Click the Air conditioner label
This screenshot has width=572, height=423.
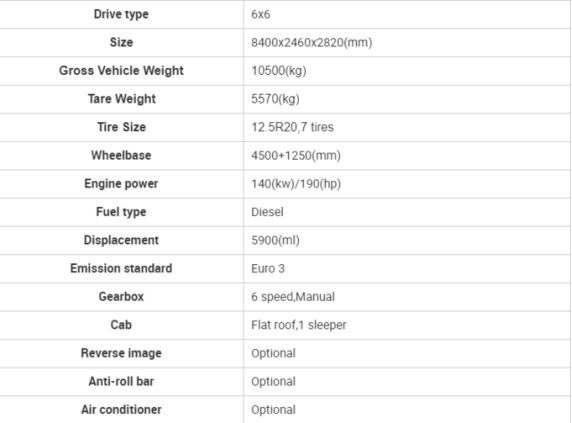tap(121, 410)
